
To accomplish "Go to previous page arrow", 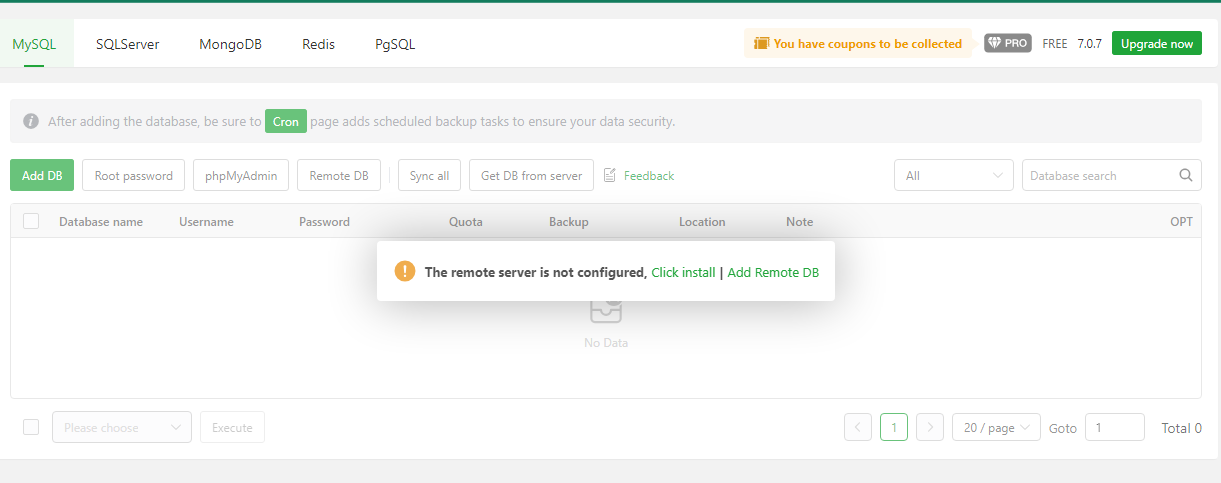I will [858, 427].
